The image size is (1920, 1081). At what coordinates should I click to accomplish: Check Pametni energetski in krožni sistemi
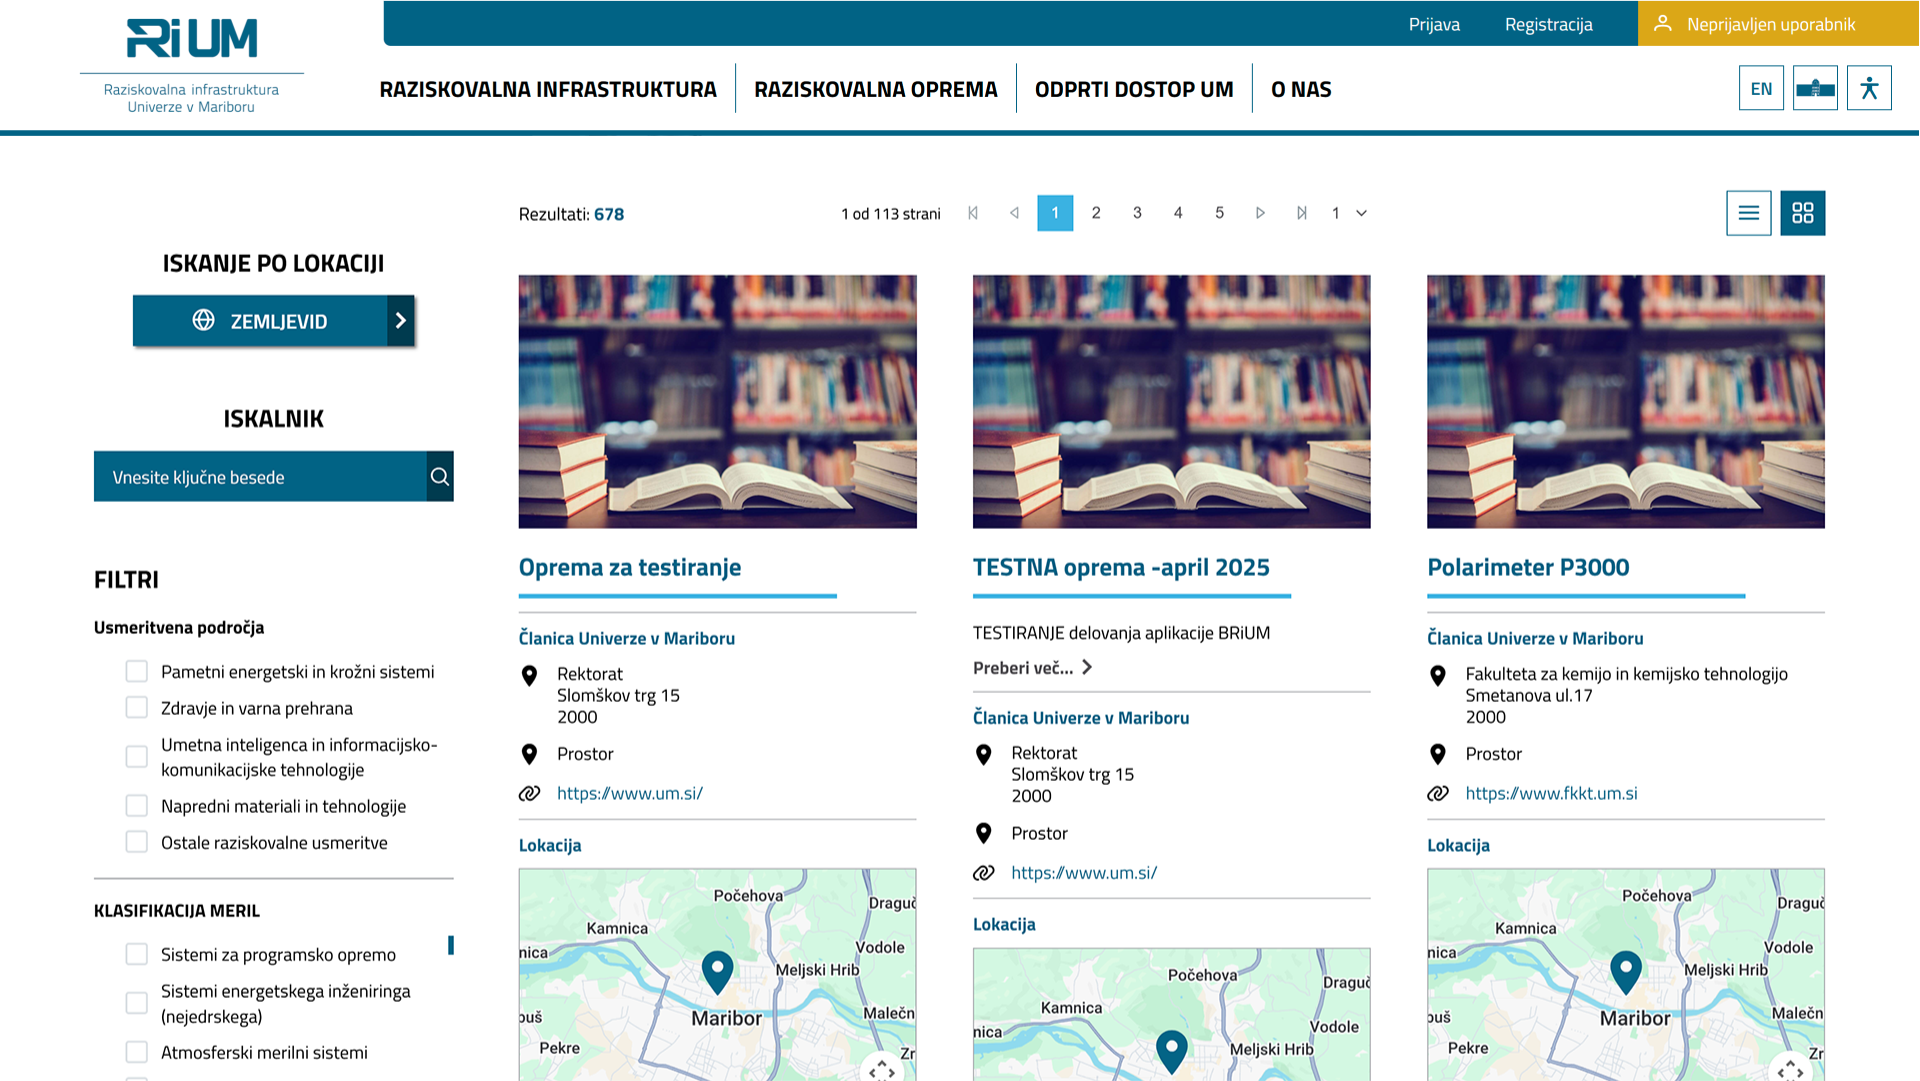click(x=137, y=671)
